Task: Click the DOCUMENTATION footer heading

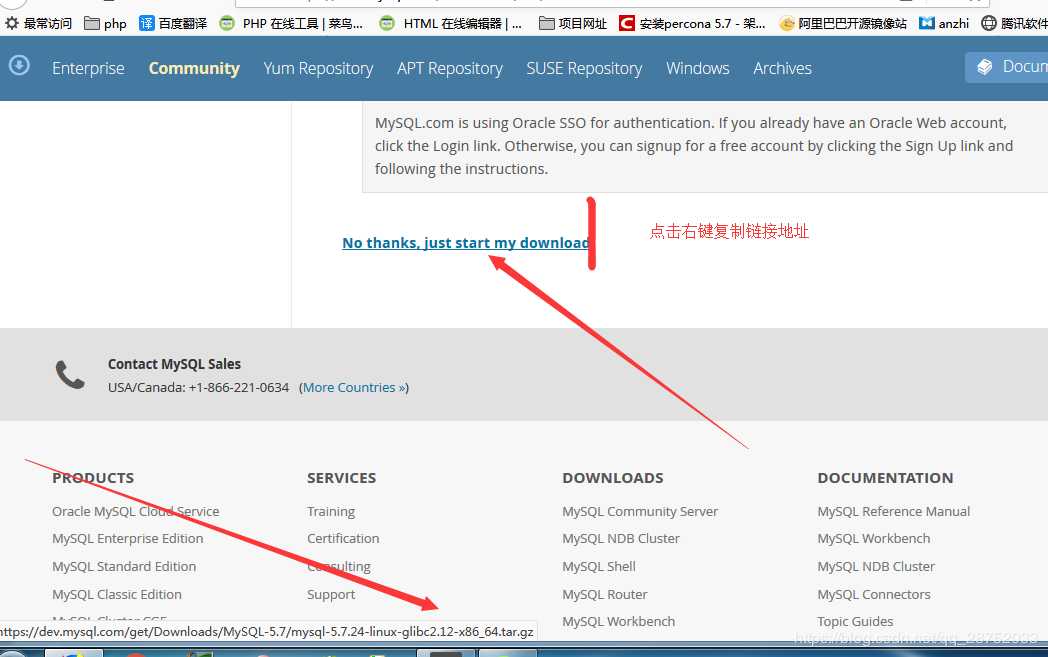Action: click(886, 478)
